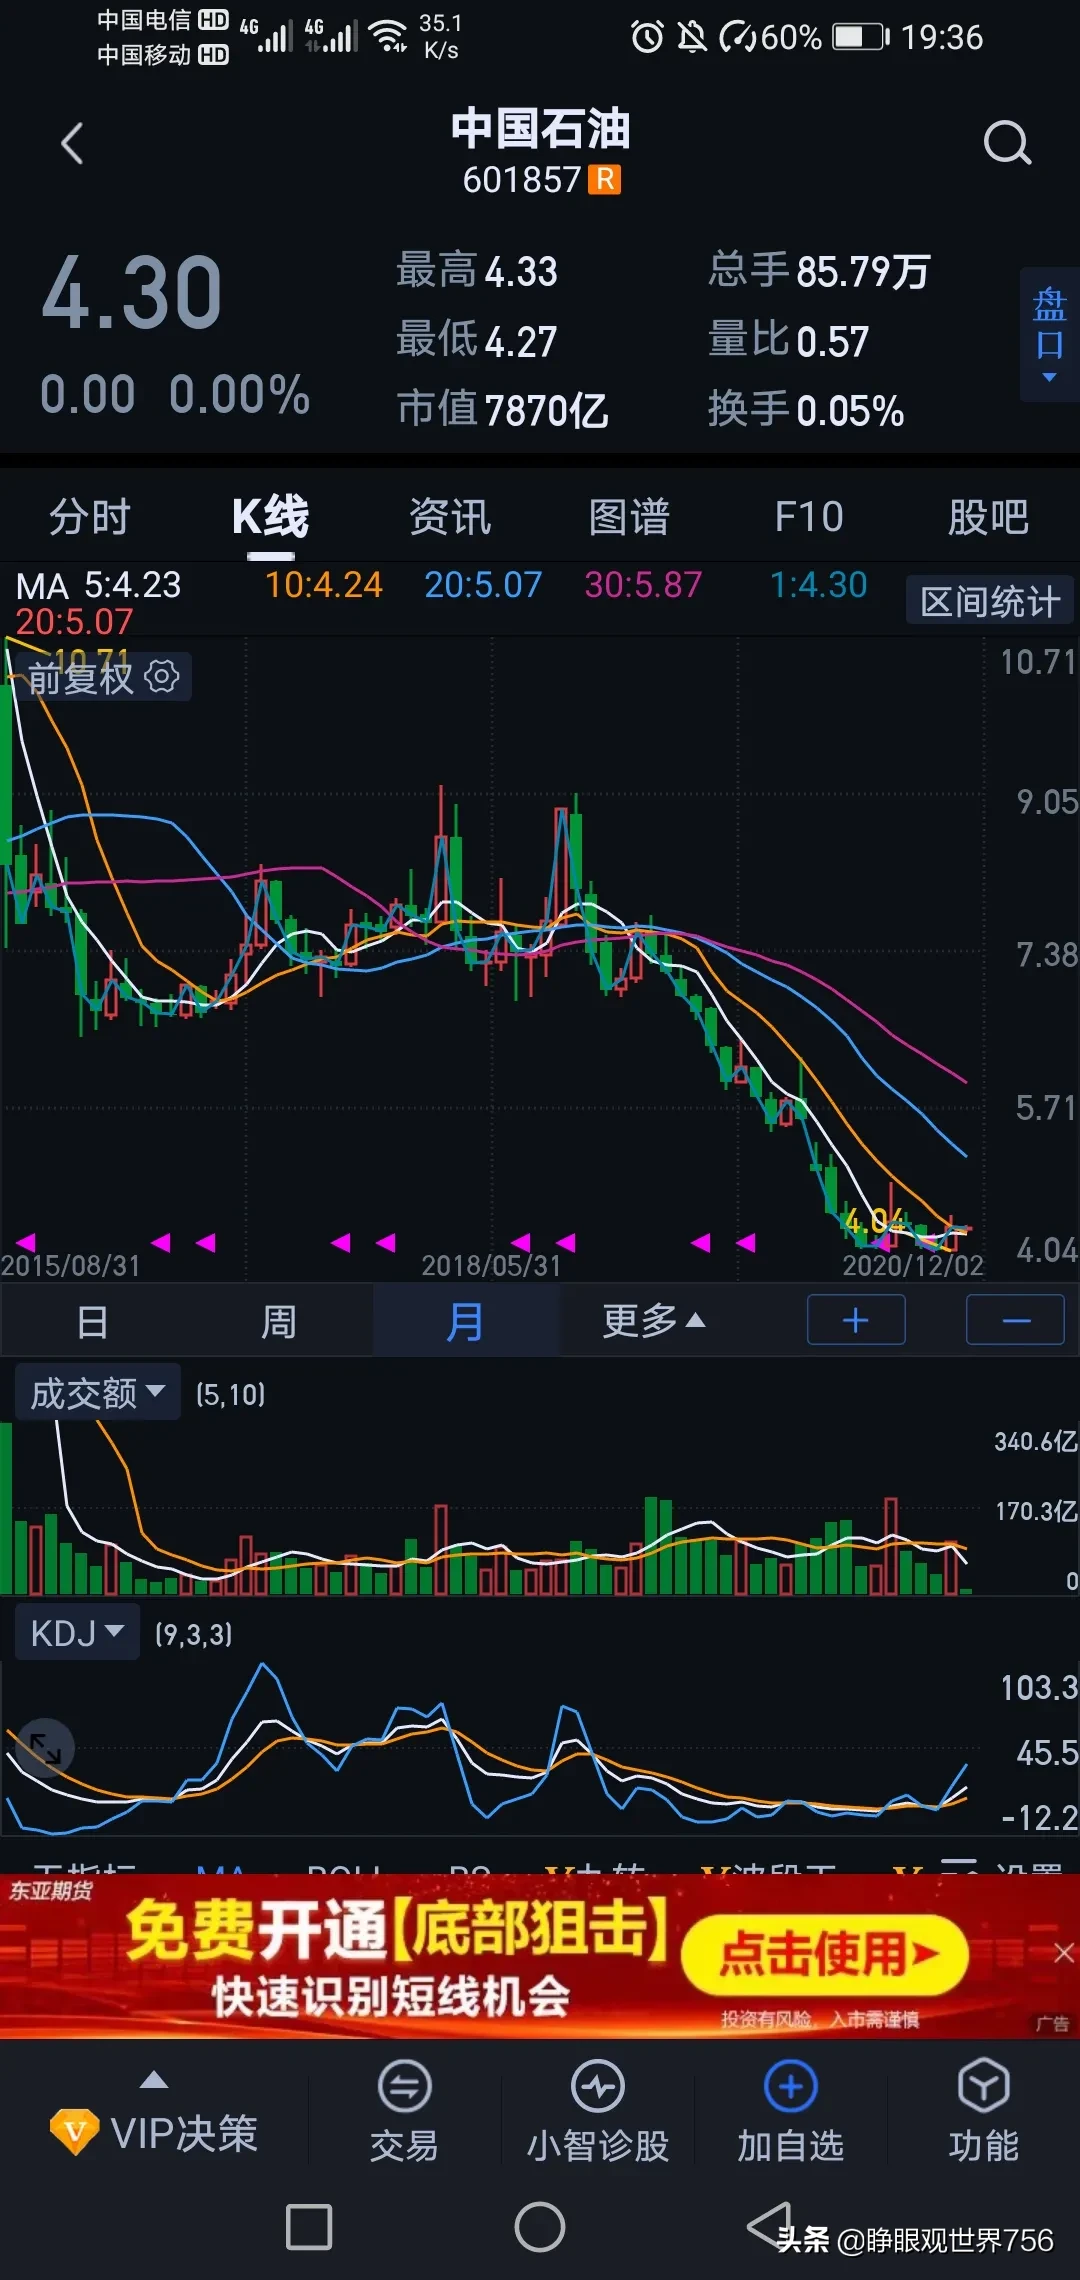The width and height of the screenshot is (1080, 2280).
Task: Select the 日 daily period
Action: 92,1321
